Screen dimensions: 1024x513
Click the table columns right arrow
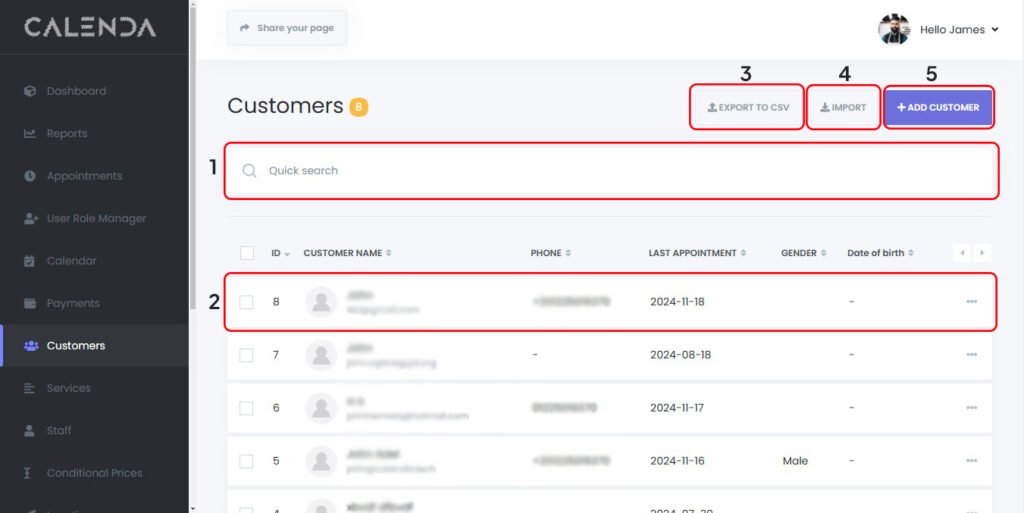pyautogui.click(x=982, y=253)
